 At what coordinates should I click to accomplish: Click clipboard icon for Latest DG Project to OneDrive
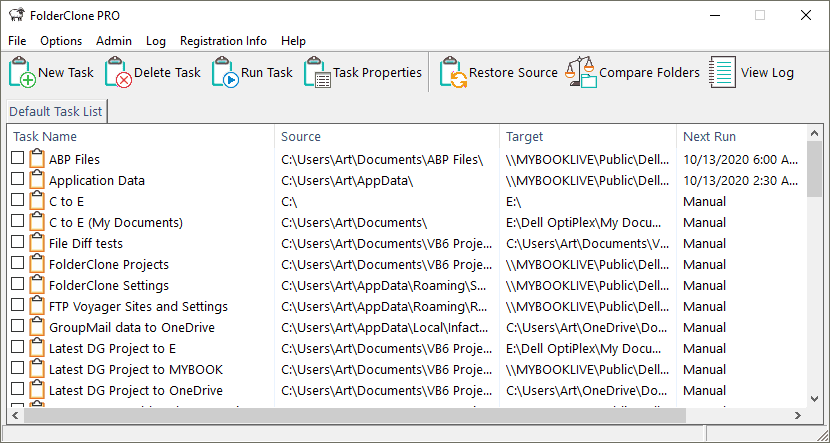tap(37, 390)
